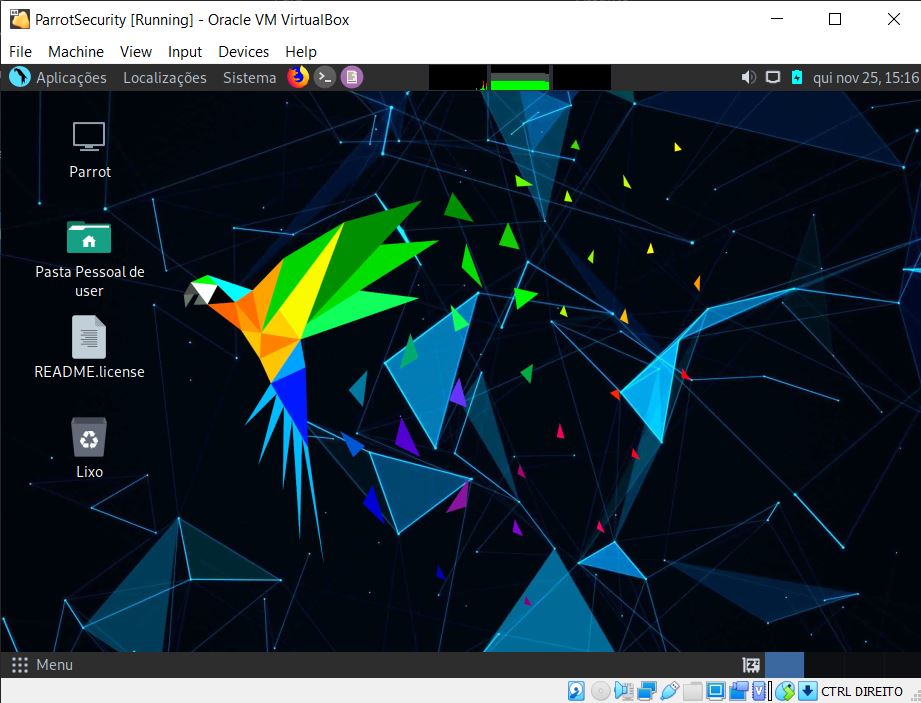Click the show desktop icon in bottom panel
Image resolution: width=921 pixels, height=703 pixels.
751,665
